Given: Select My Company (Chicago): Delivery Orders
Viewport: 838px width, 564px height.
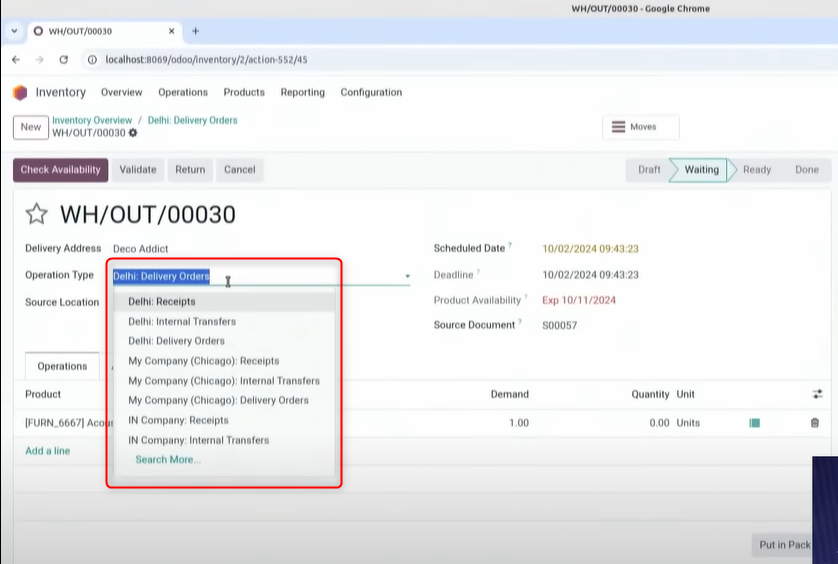Looking at the screenshot, I should [224, 400].
